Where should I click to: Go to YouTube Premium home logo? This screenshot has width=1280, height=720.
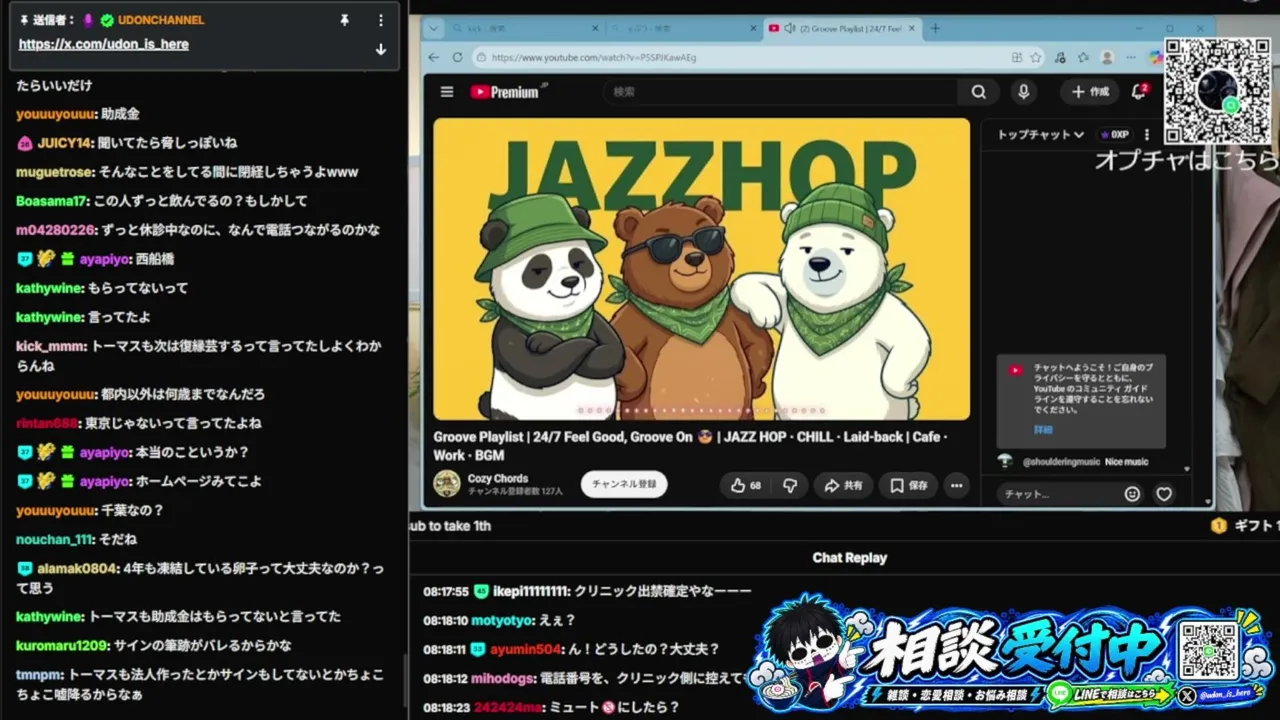point(509,92)
